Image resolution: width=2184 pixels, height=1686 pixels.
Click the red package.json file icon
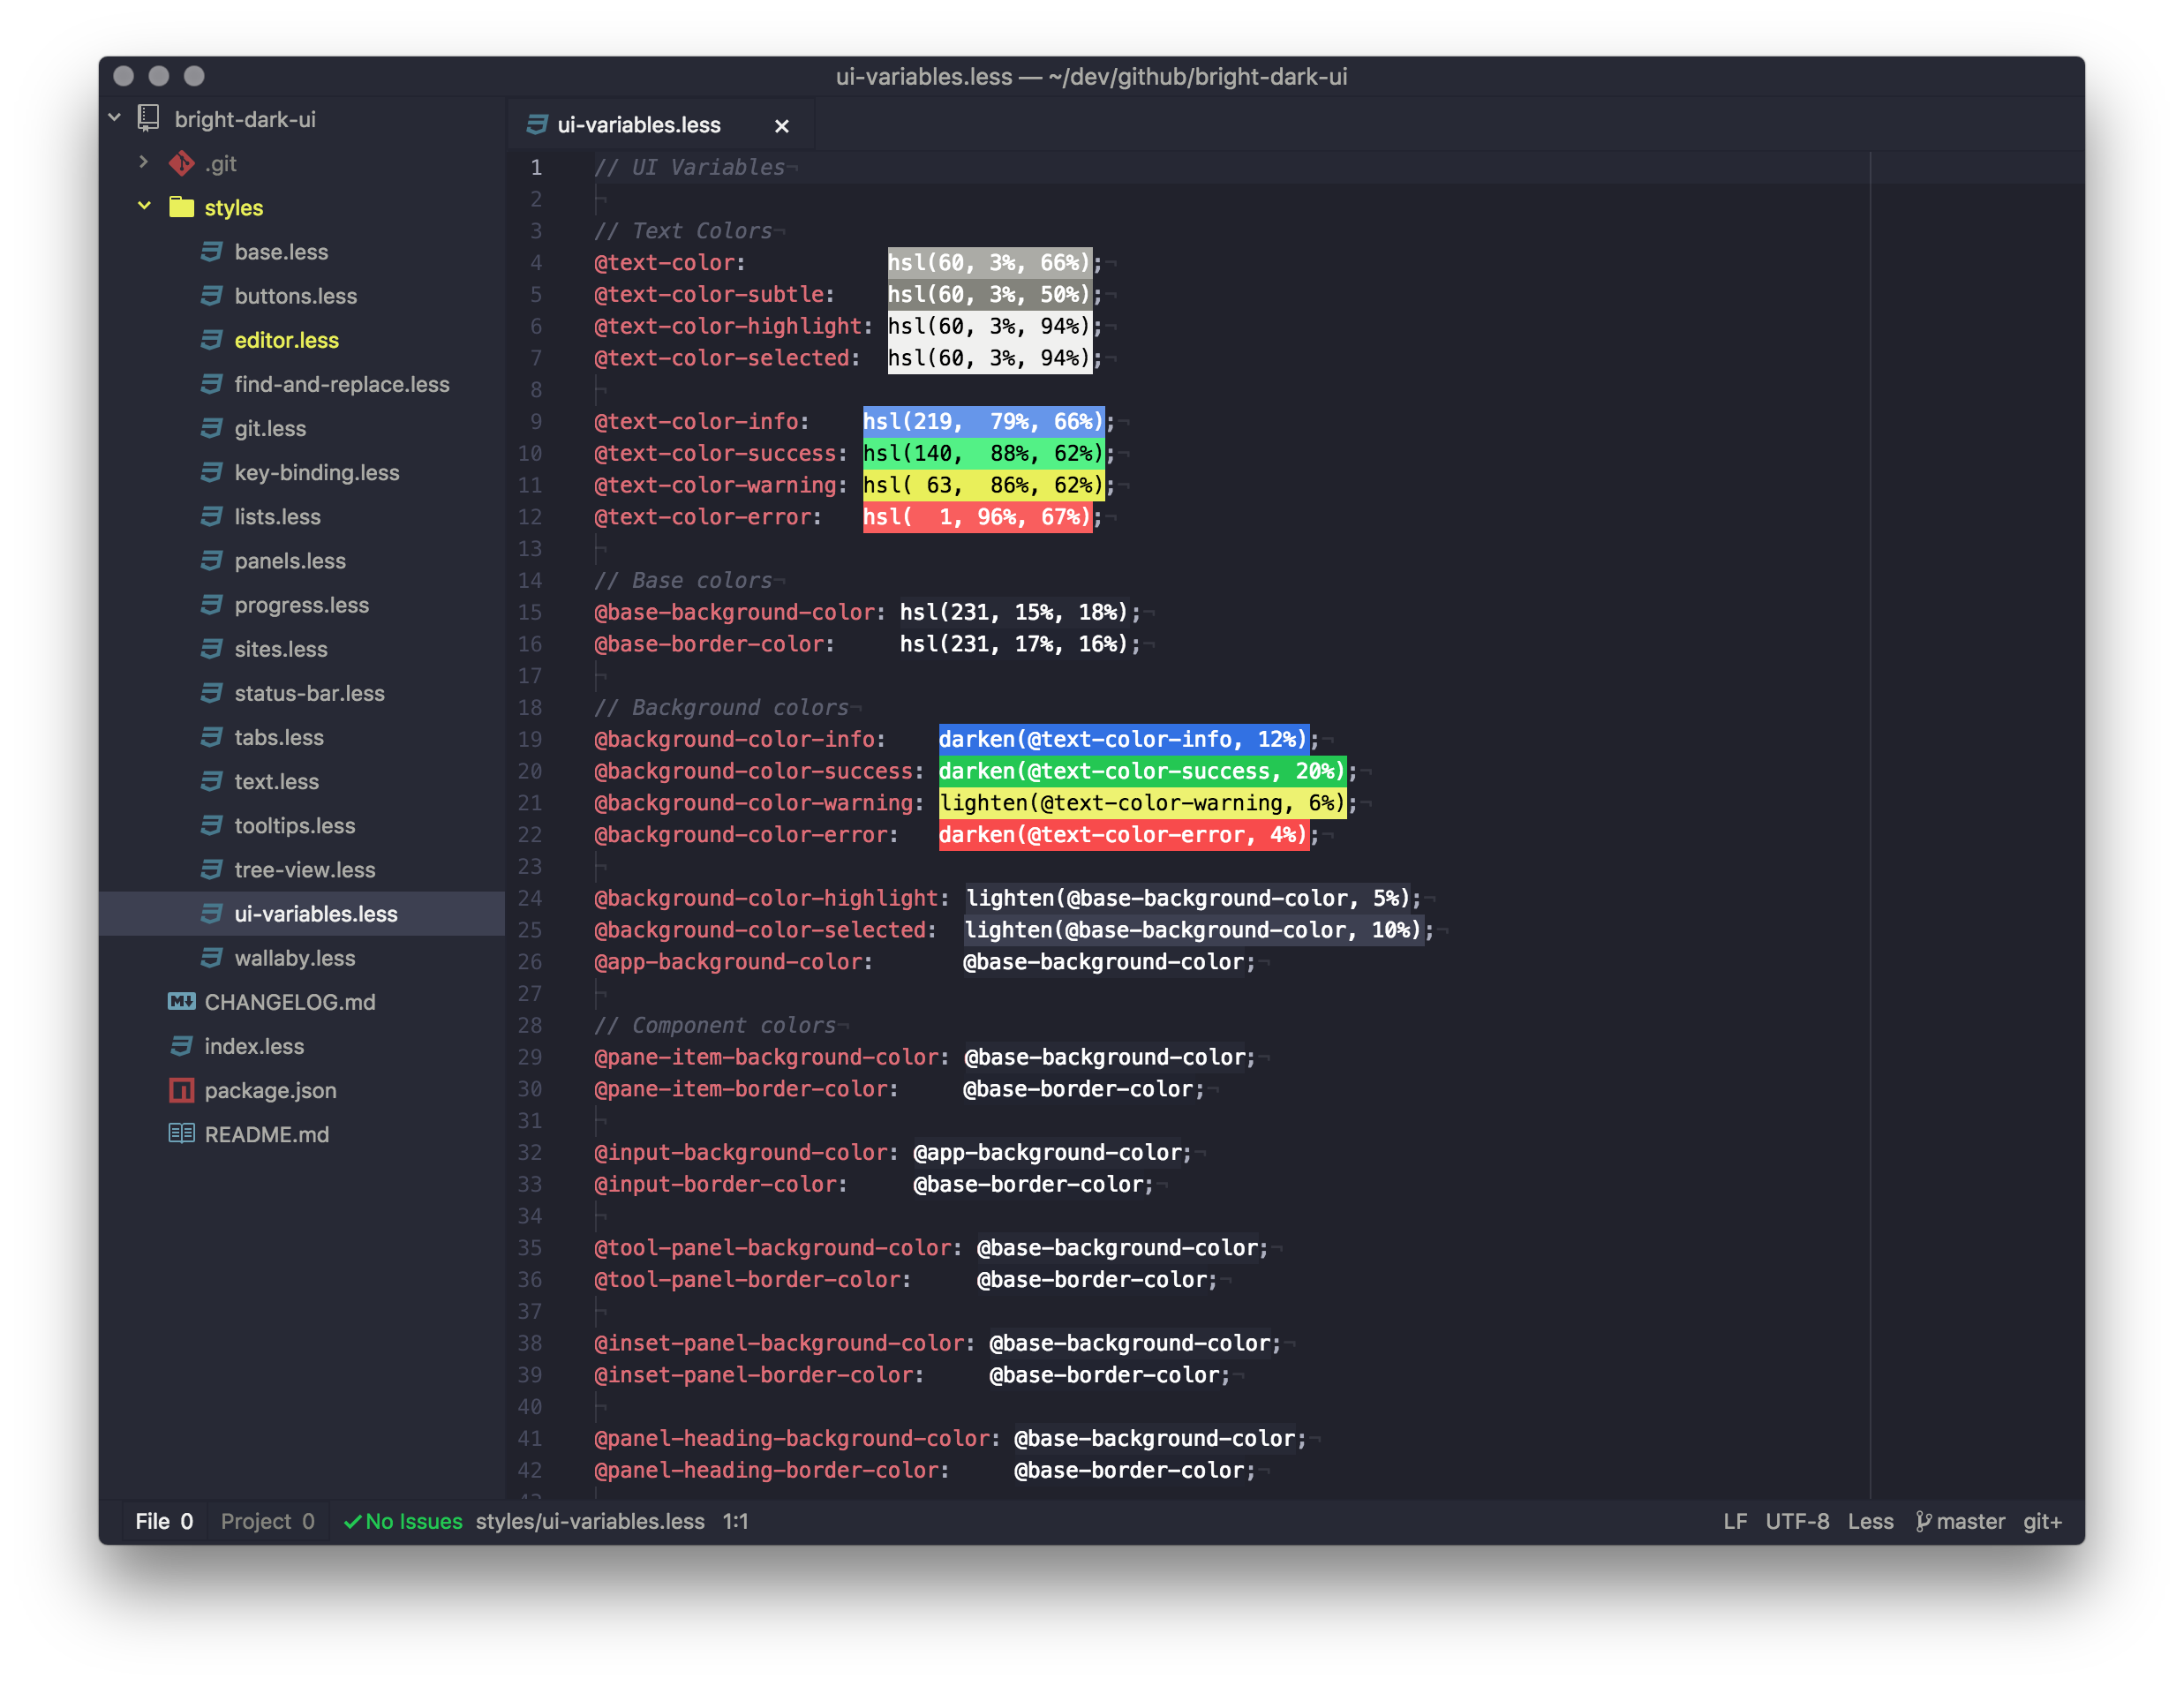181,1090
